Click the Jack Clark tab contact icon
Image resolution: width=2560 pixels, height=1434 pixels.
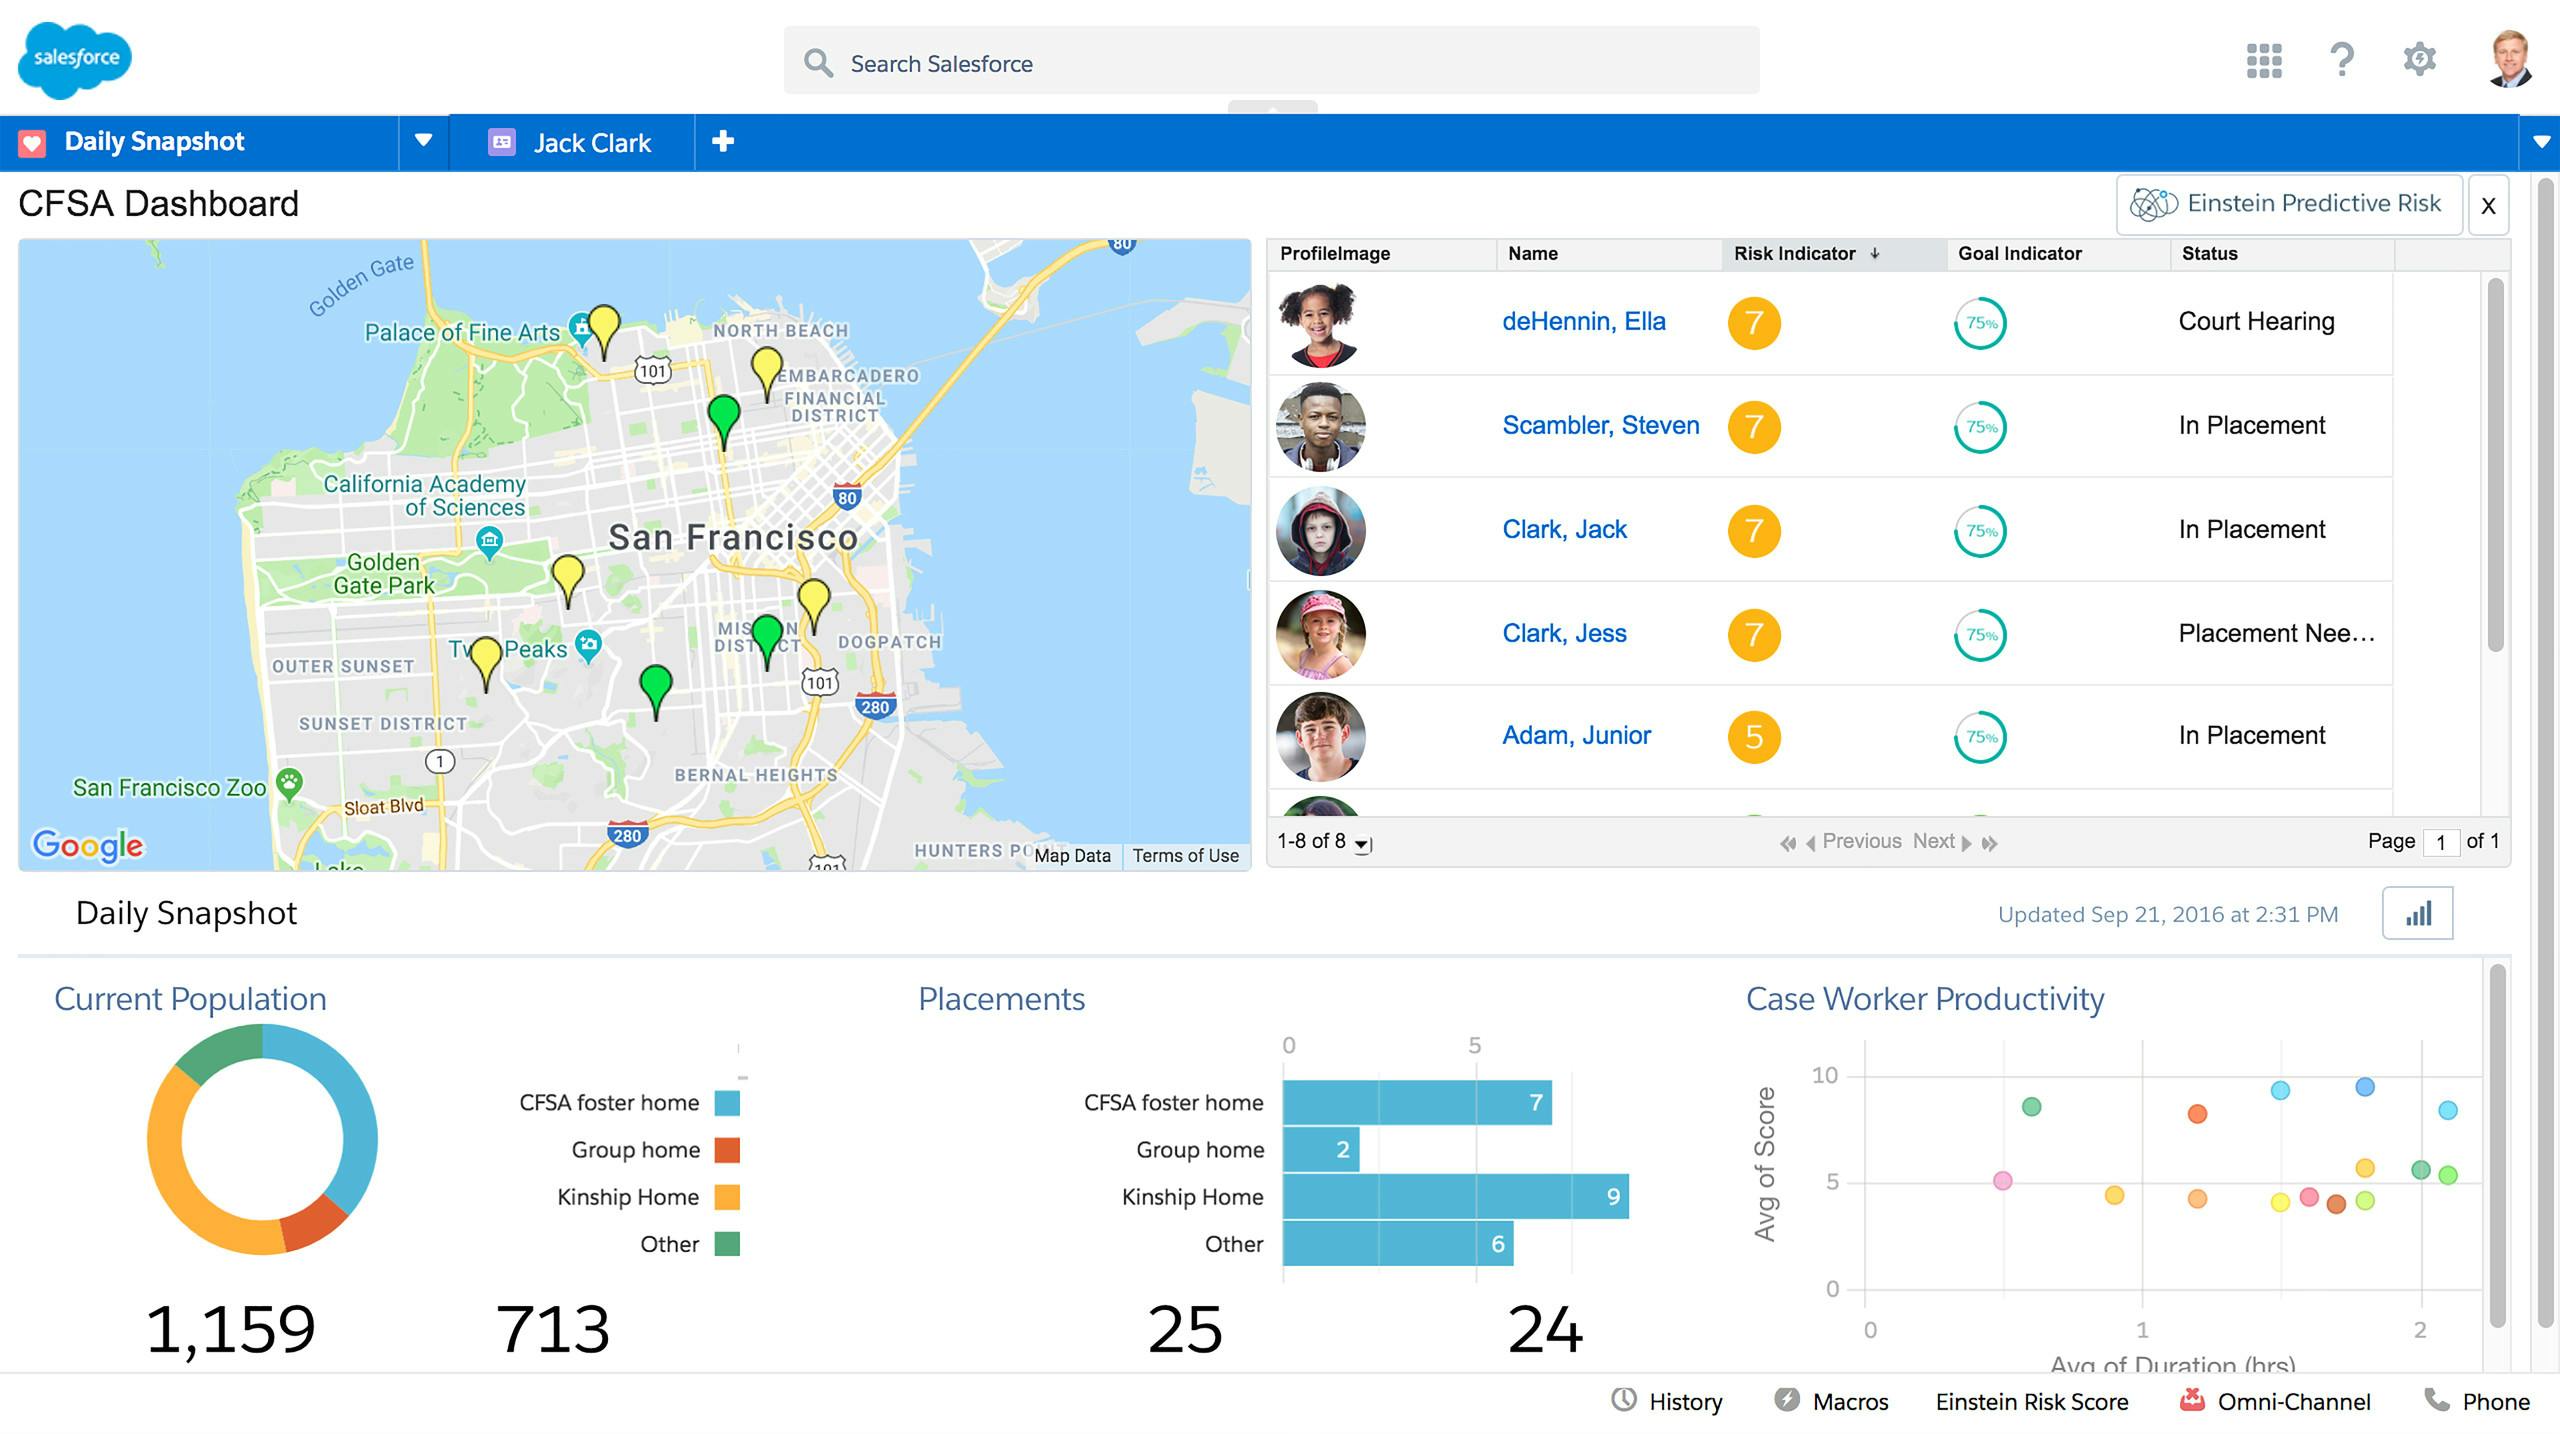click(502, 142)
